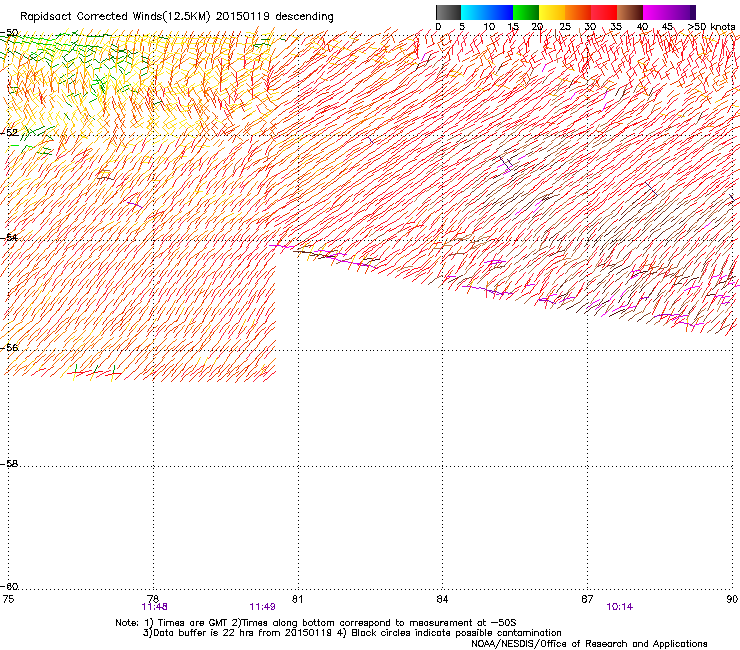
Task: Click the legend tick label 10
Action: click(489, 27)
